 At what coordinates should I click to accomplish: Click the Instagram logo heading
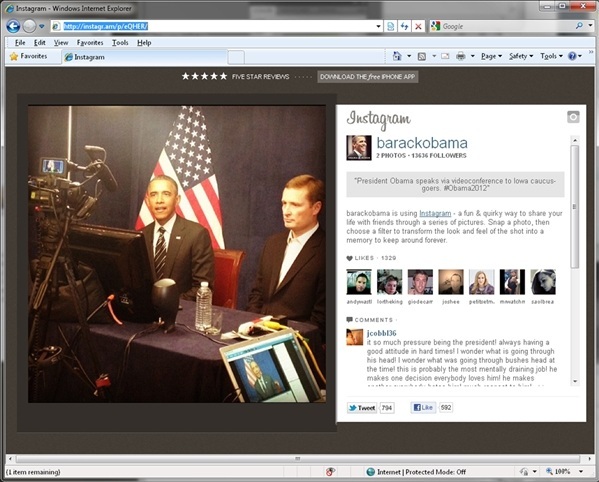pos(379,120)
